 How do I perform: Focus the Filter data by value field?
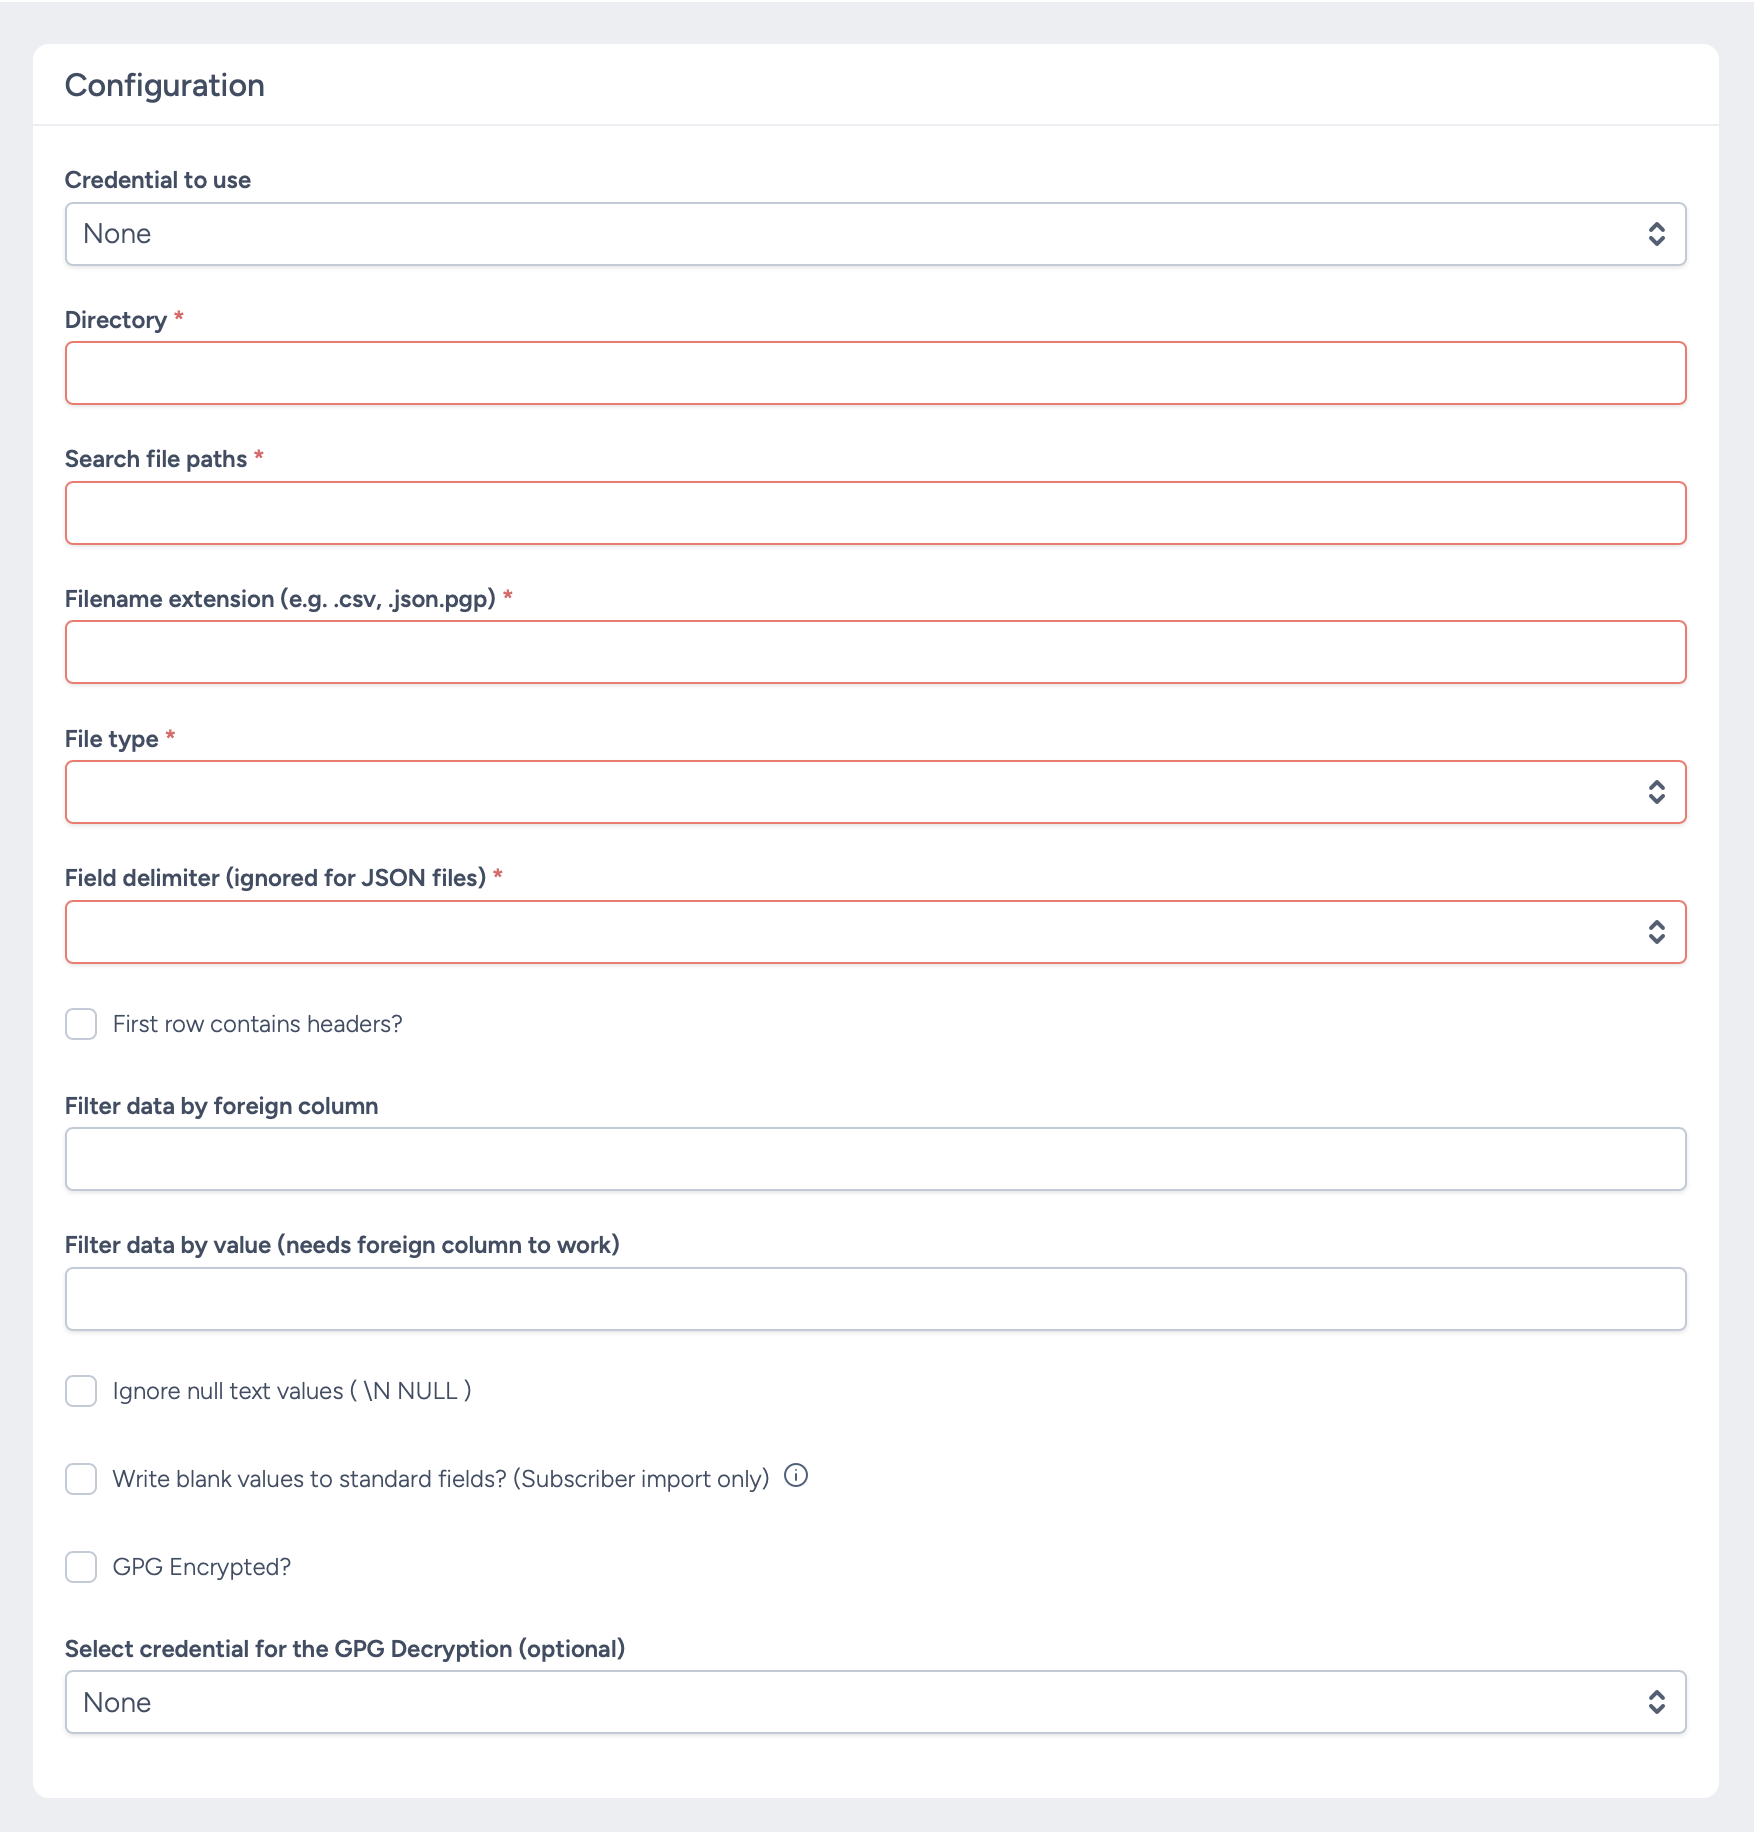[875, 1299]
